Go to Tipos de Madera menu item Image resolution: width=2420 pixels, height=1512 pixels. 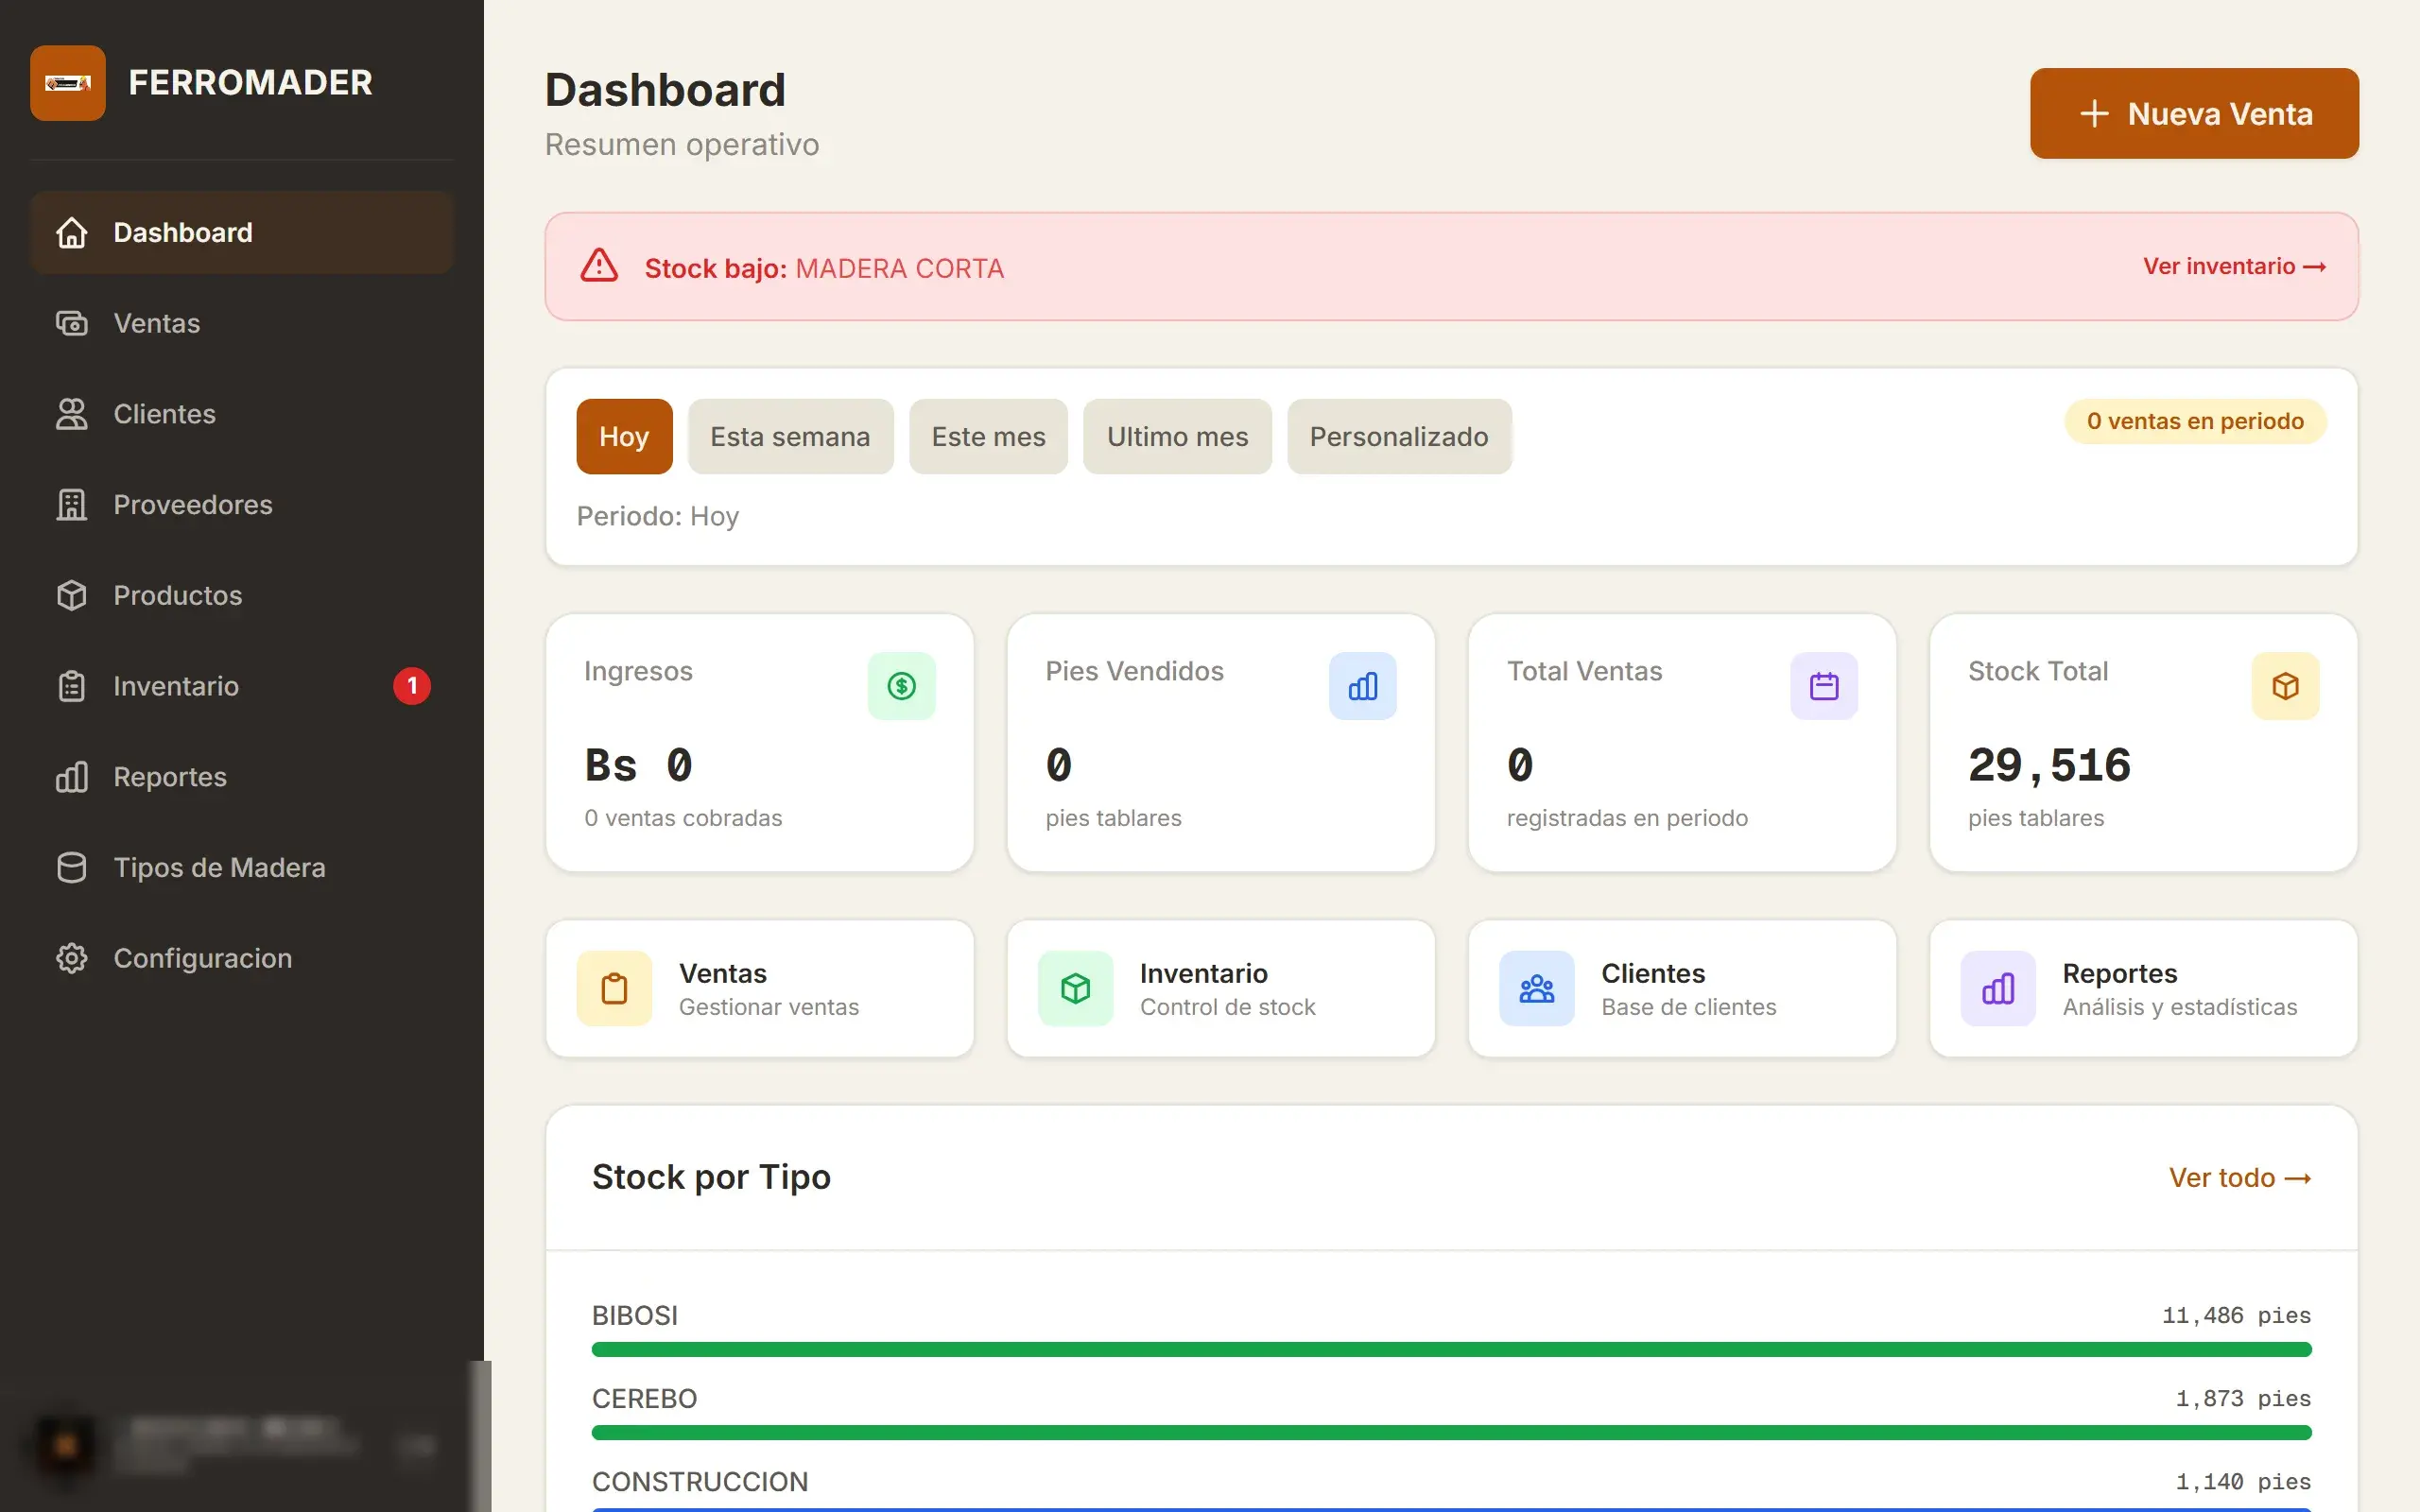click(242, 868)
